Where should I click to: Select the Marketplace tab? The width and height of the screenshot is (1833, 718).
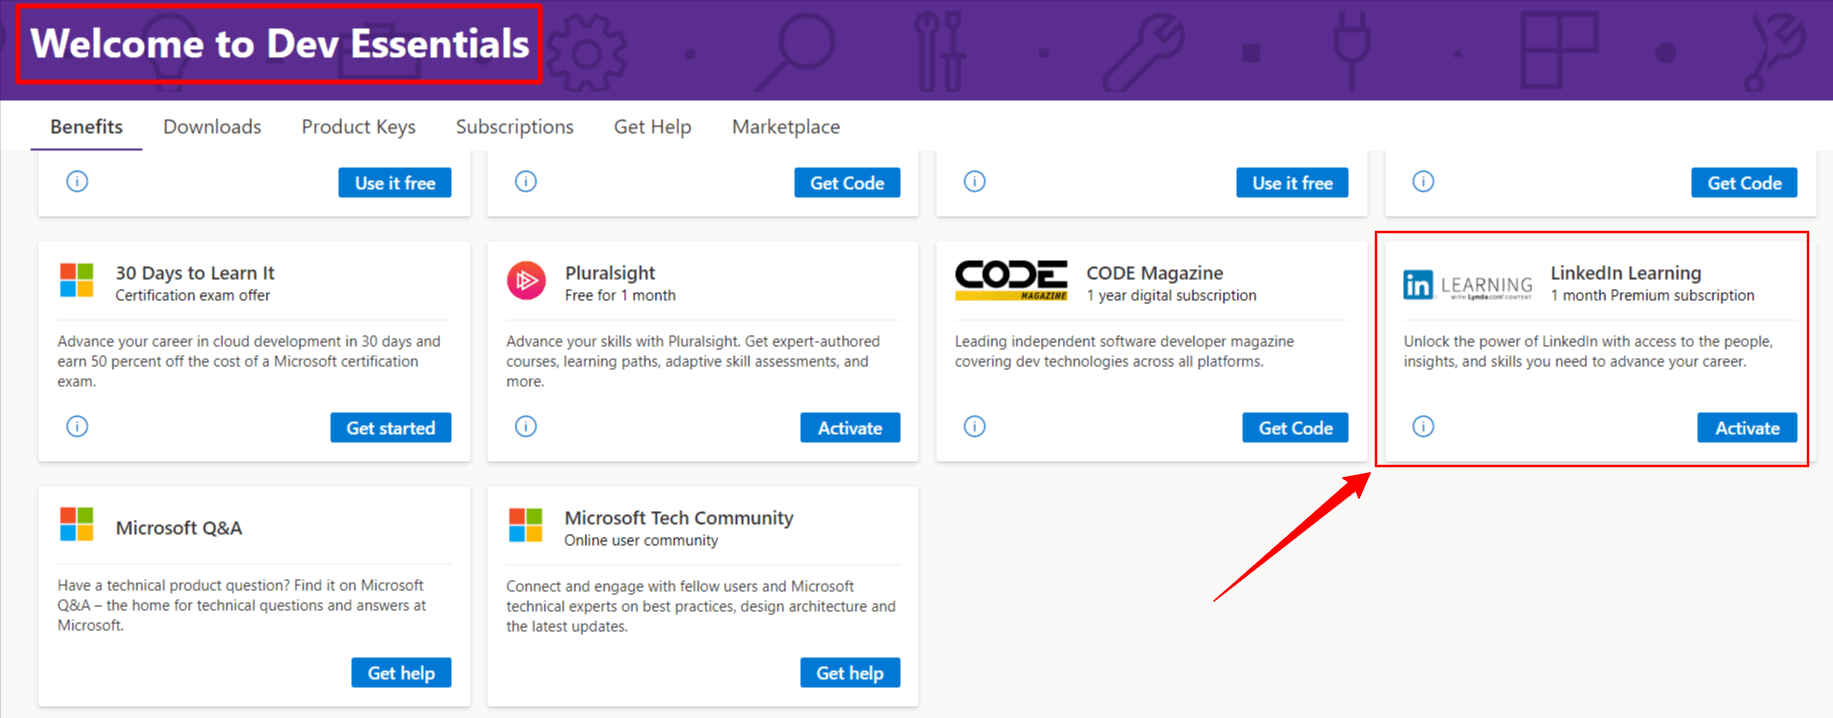pyautogui.click(x=785, y=127)
